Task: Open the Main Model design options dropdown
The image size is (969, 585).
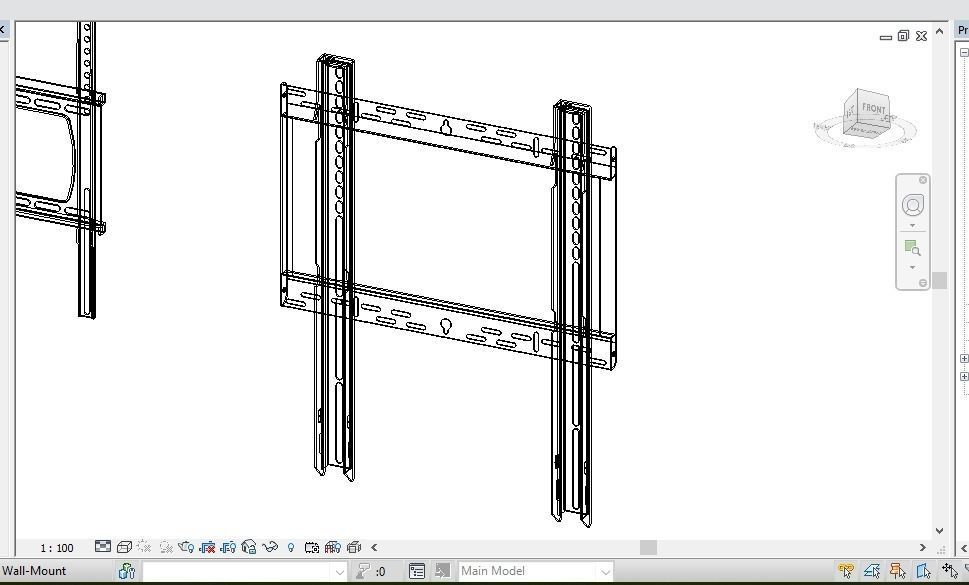Action: tap(604, 571)
